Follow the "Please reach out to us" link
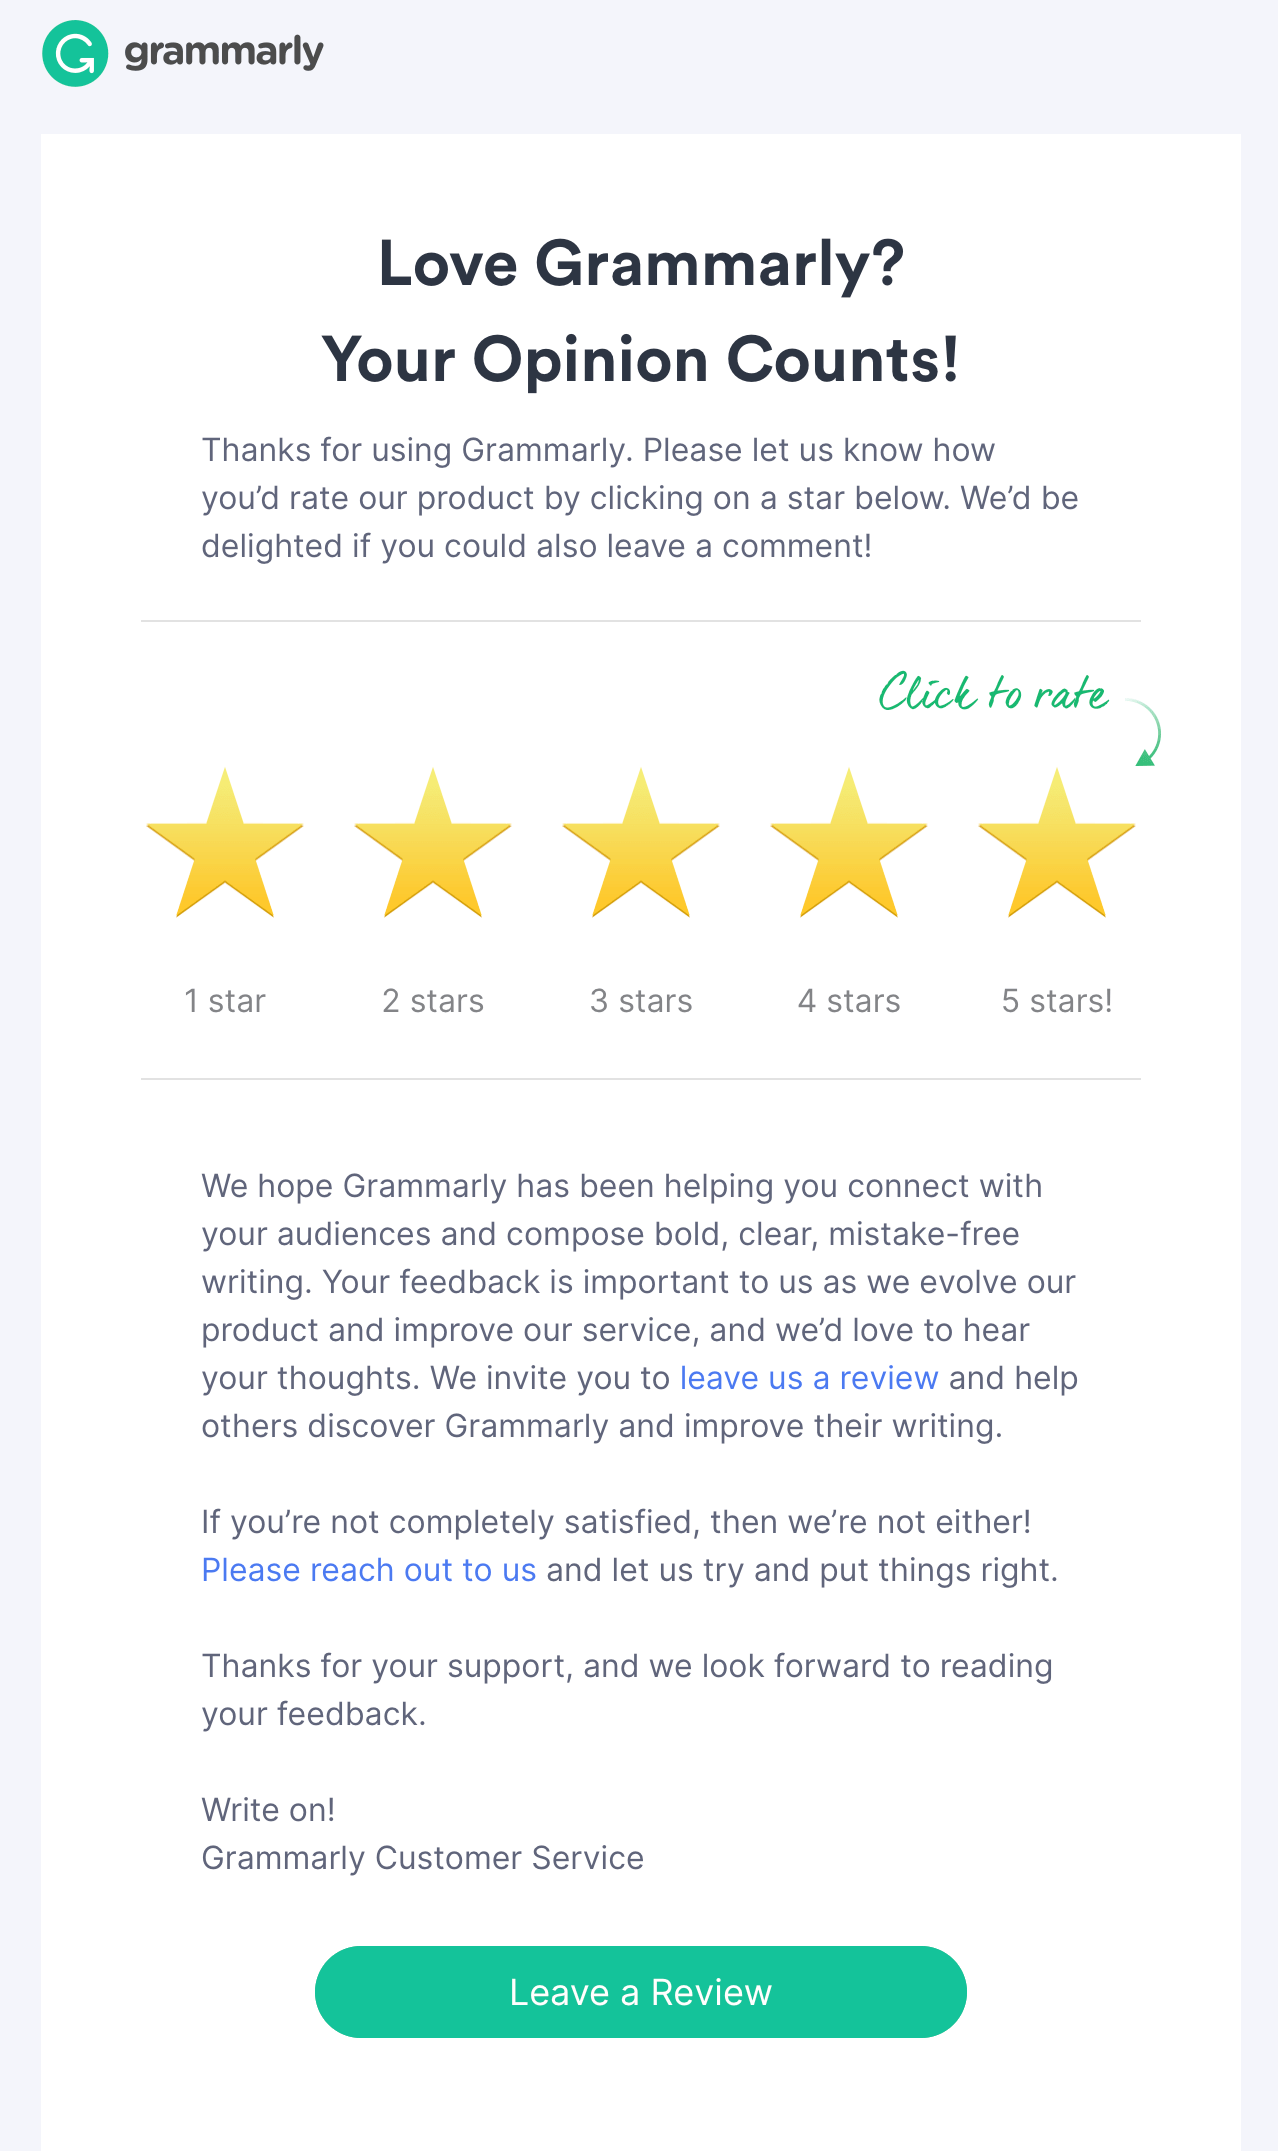This screenshot has width=1278, height=2151. click(x=369, y=1570)
